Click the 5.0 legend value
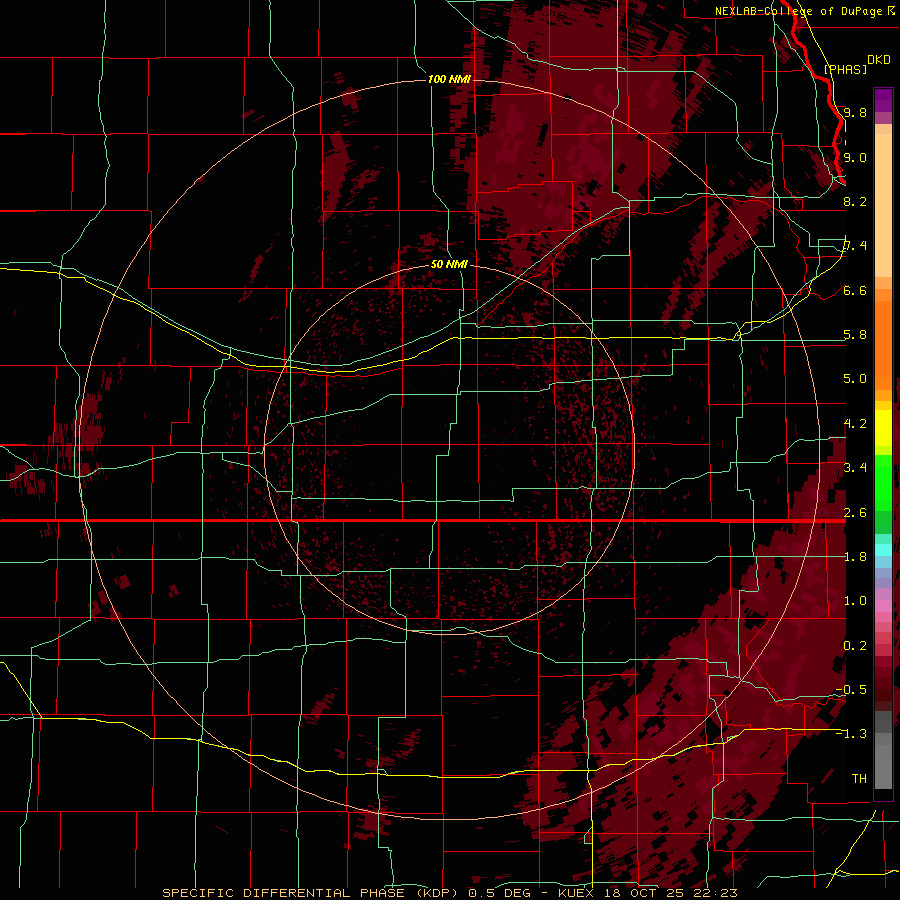The width and height of the screenshot is (900, 900). [855, 379]
